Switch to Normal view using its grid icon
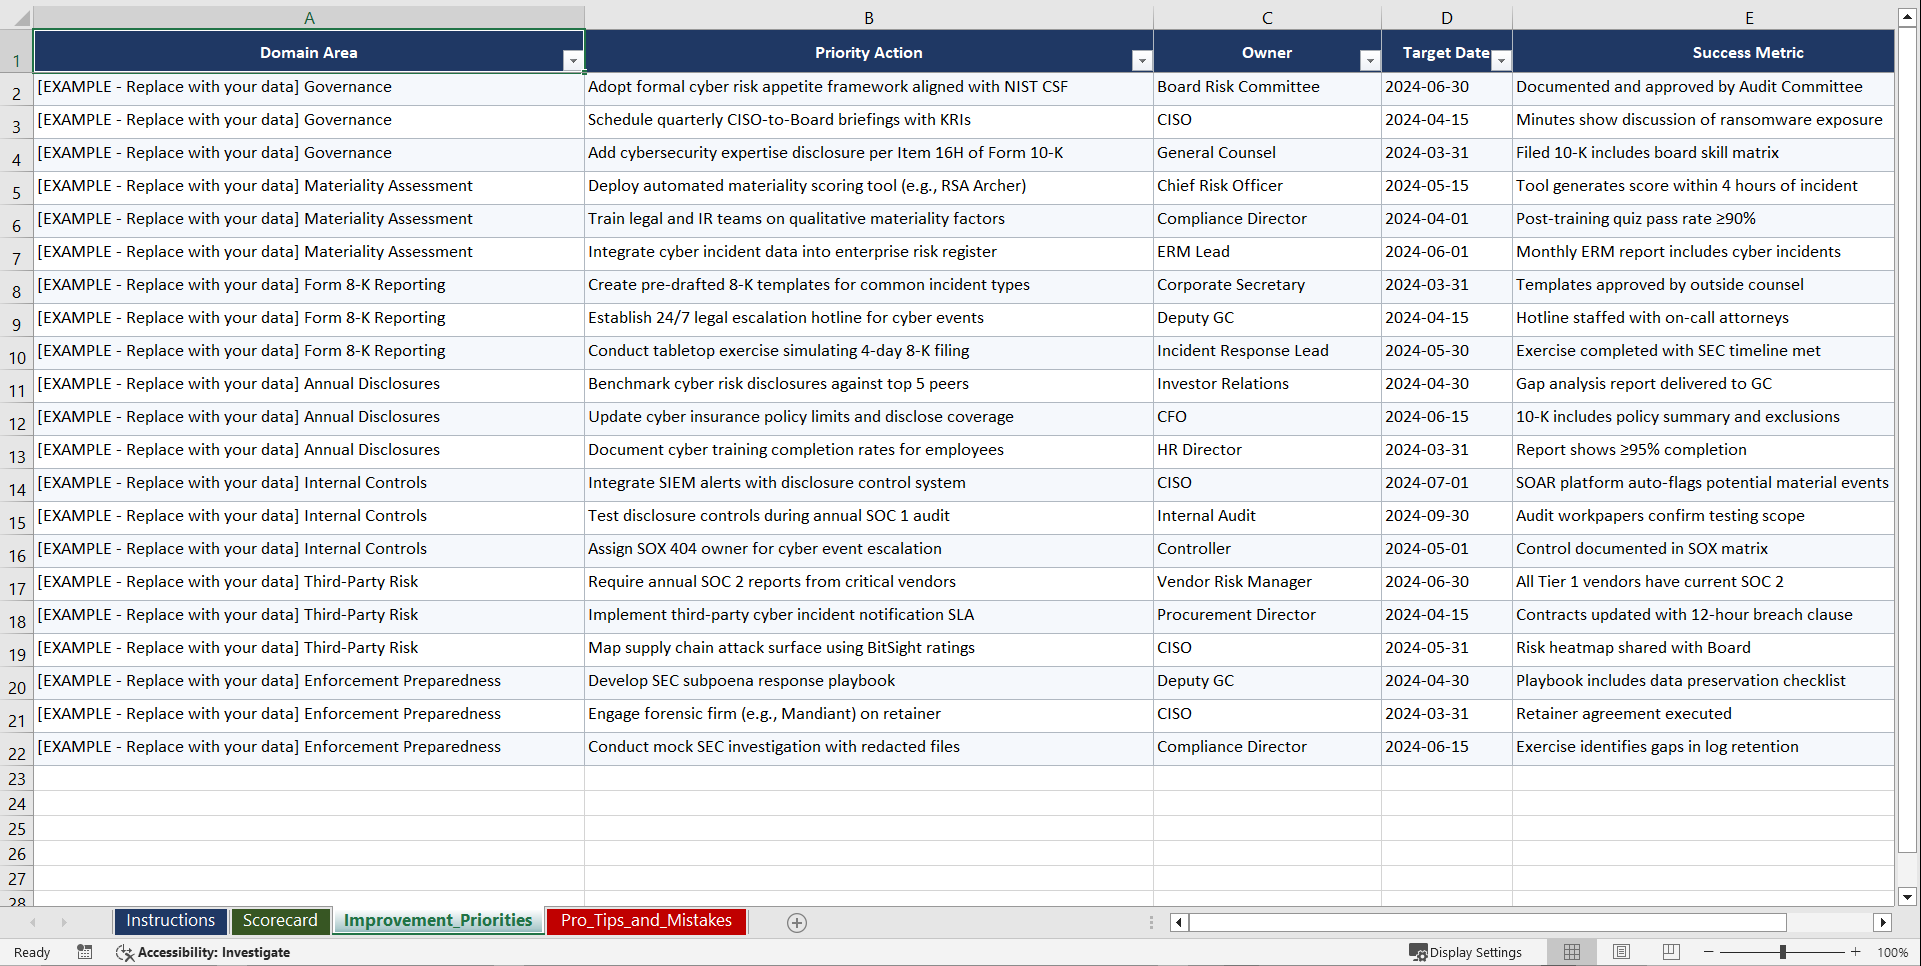This screenshot has width=1921, height=966. (x=1571, y=952)
